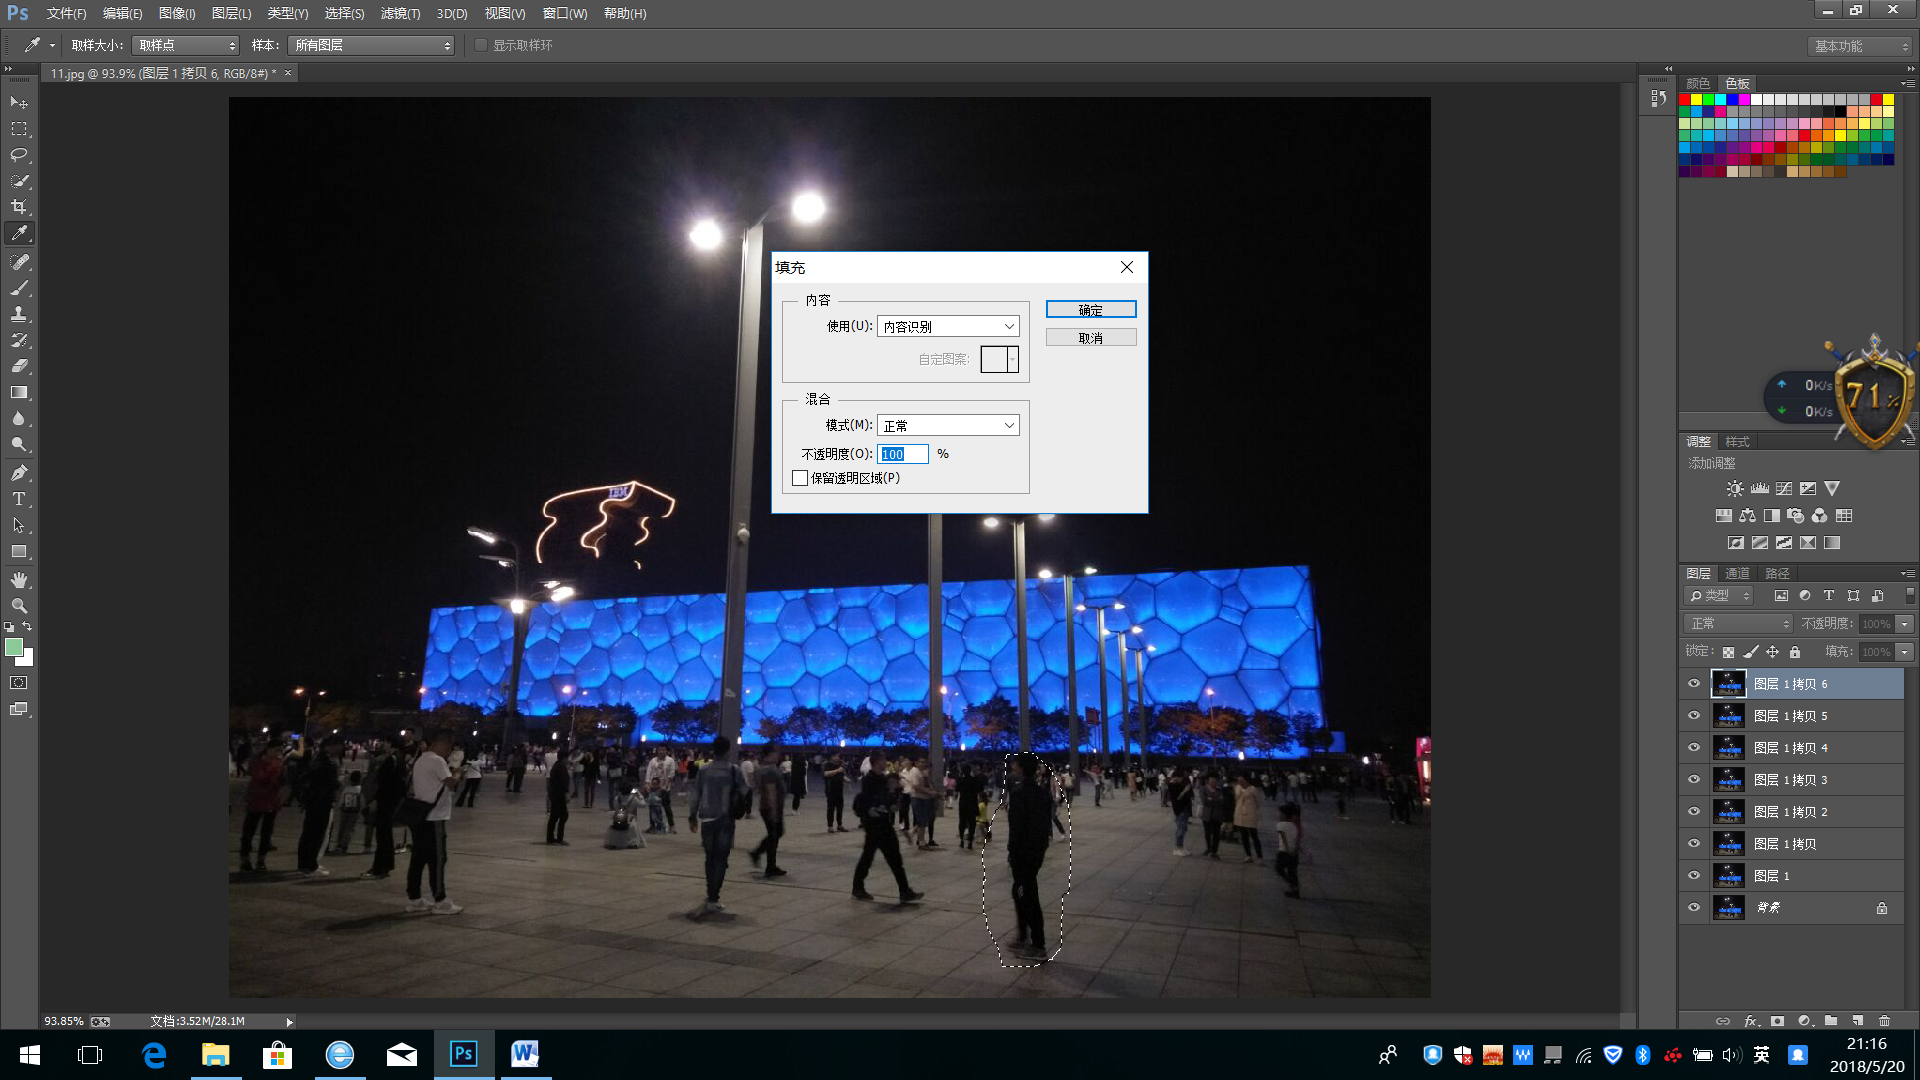Viewport: 1920px width, 1080px height.
Task: Open layer fill percentage dropdown arrow
Action: point(1905,652)
